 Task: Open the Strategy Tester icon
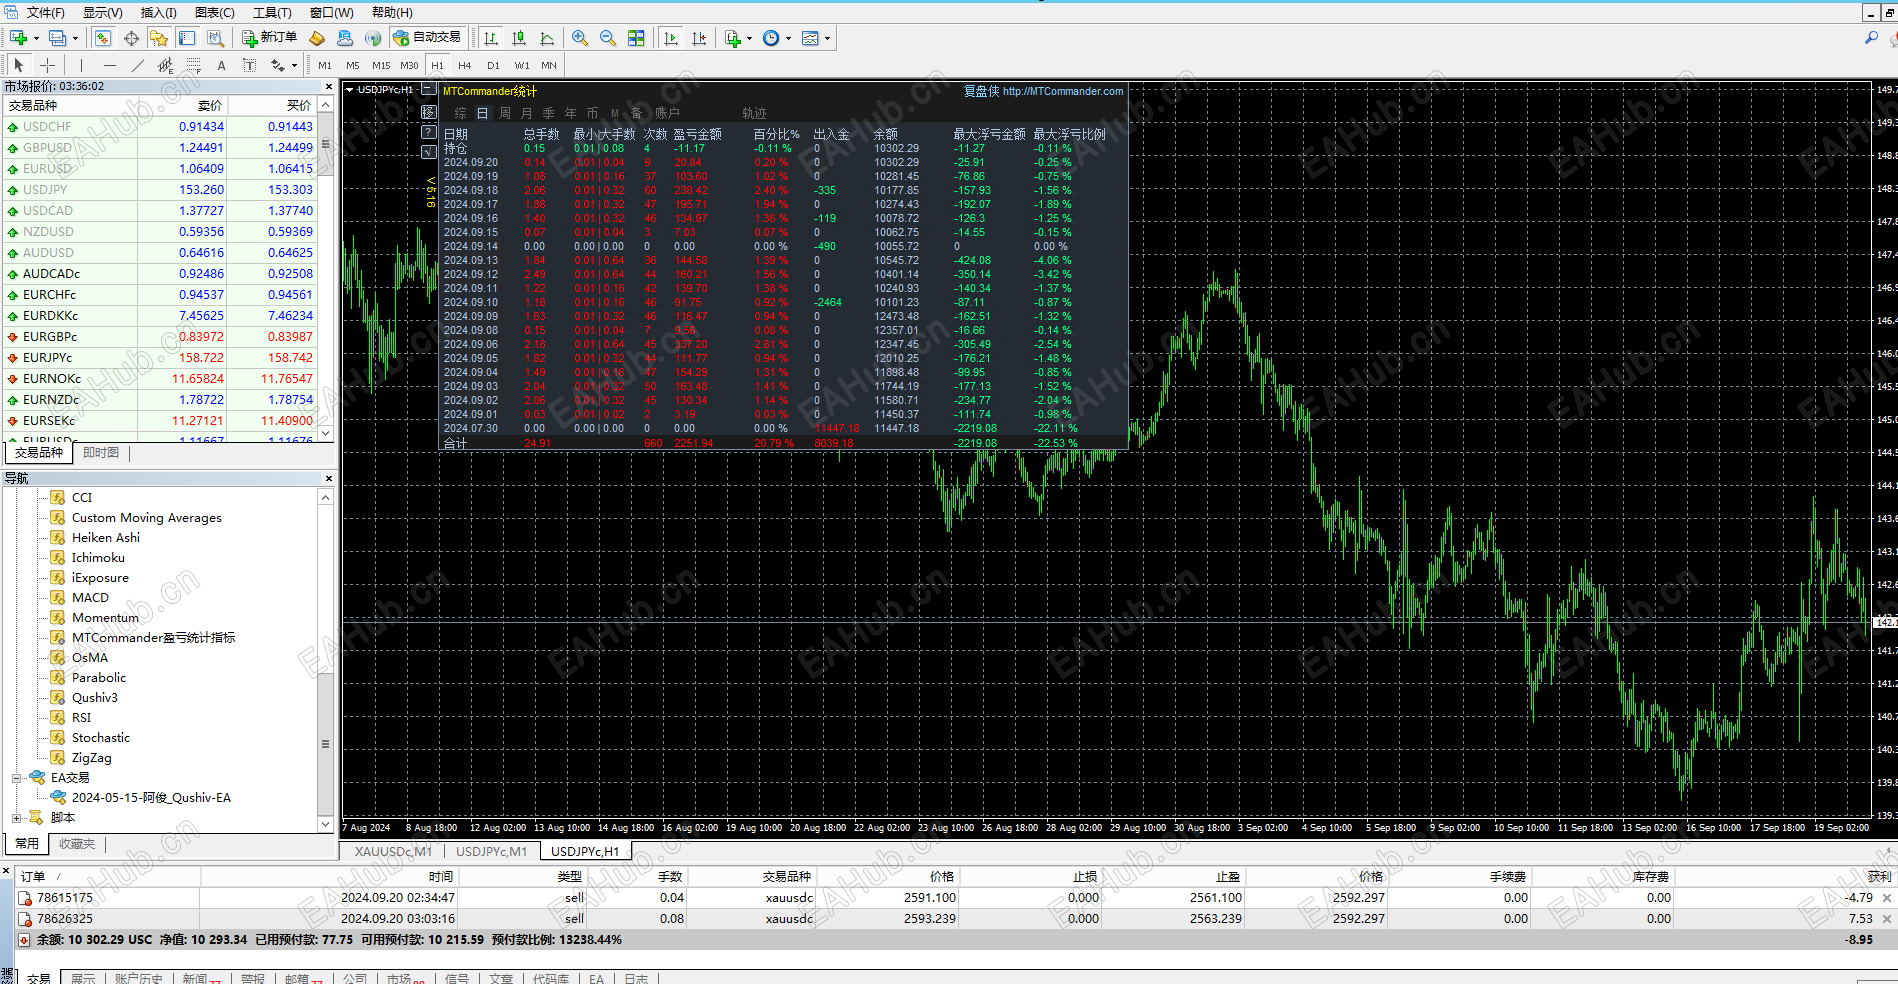[x=215, y=38]
